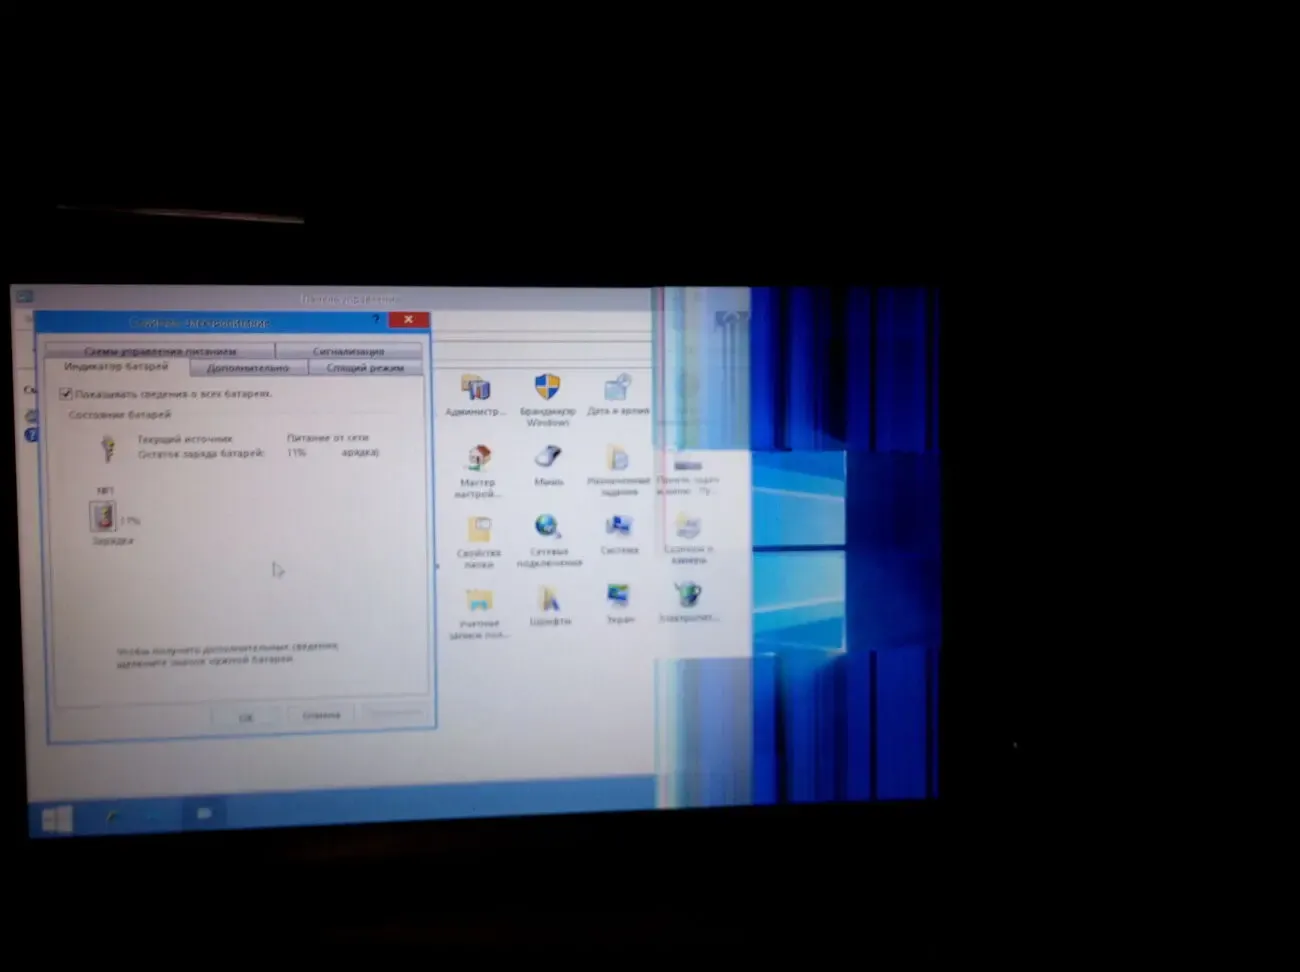Image resolution: width=1300 pixels, height=972 pixels.
Task: Open the Дата и время icon
Action: click(618, 388)
